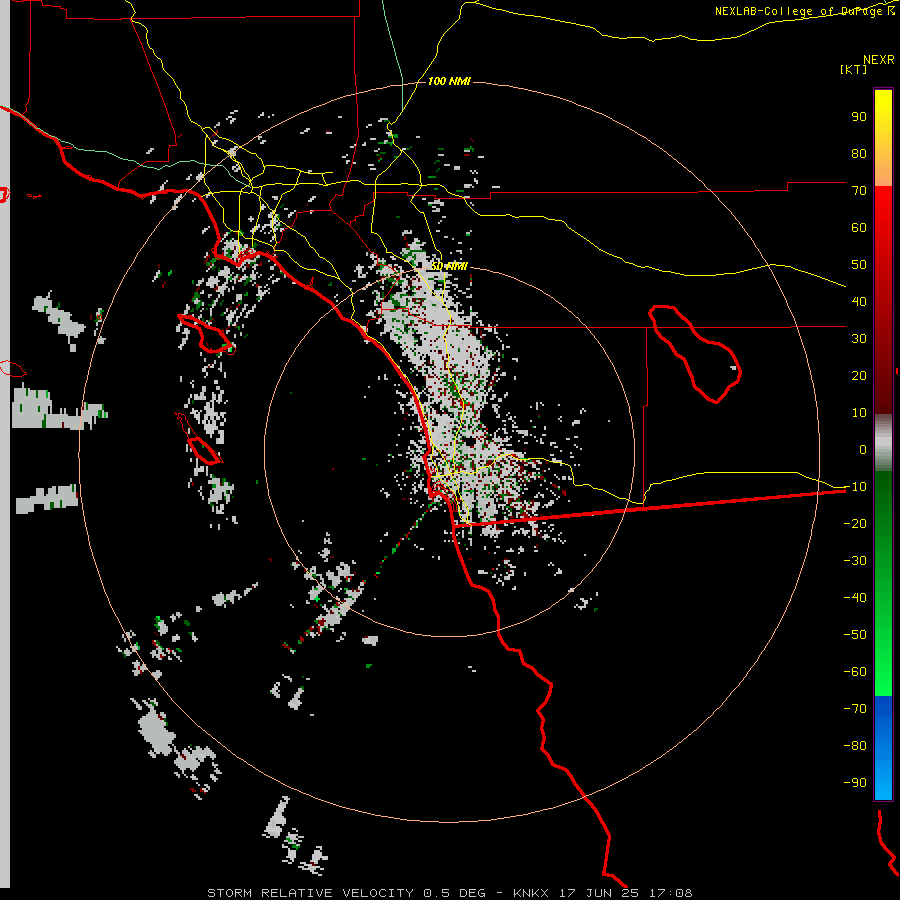Click the -80 value on velocity scale
This screenshot has width=900, height=900.
(855, 746)
